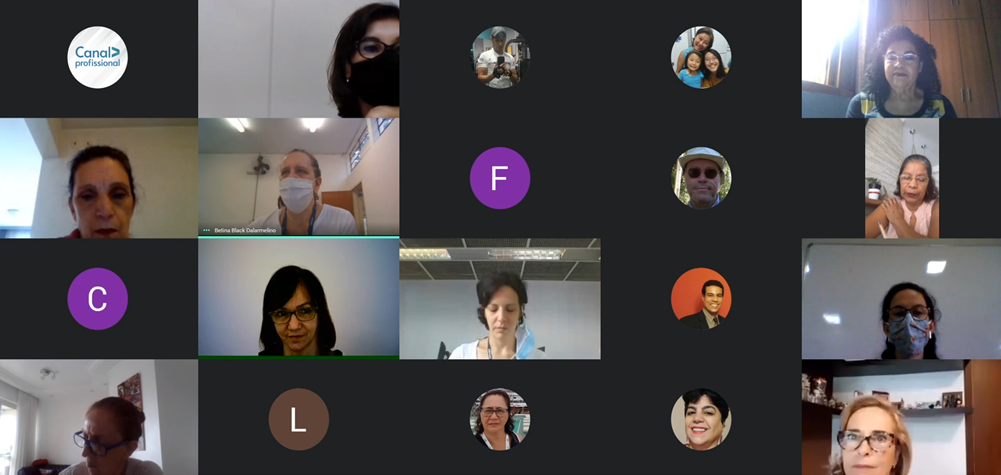Click avatar showing three people hugging
The image size is (1001, 475).
pos(701,57)
